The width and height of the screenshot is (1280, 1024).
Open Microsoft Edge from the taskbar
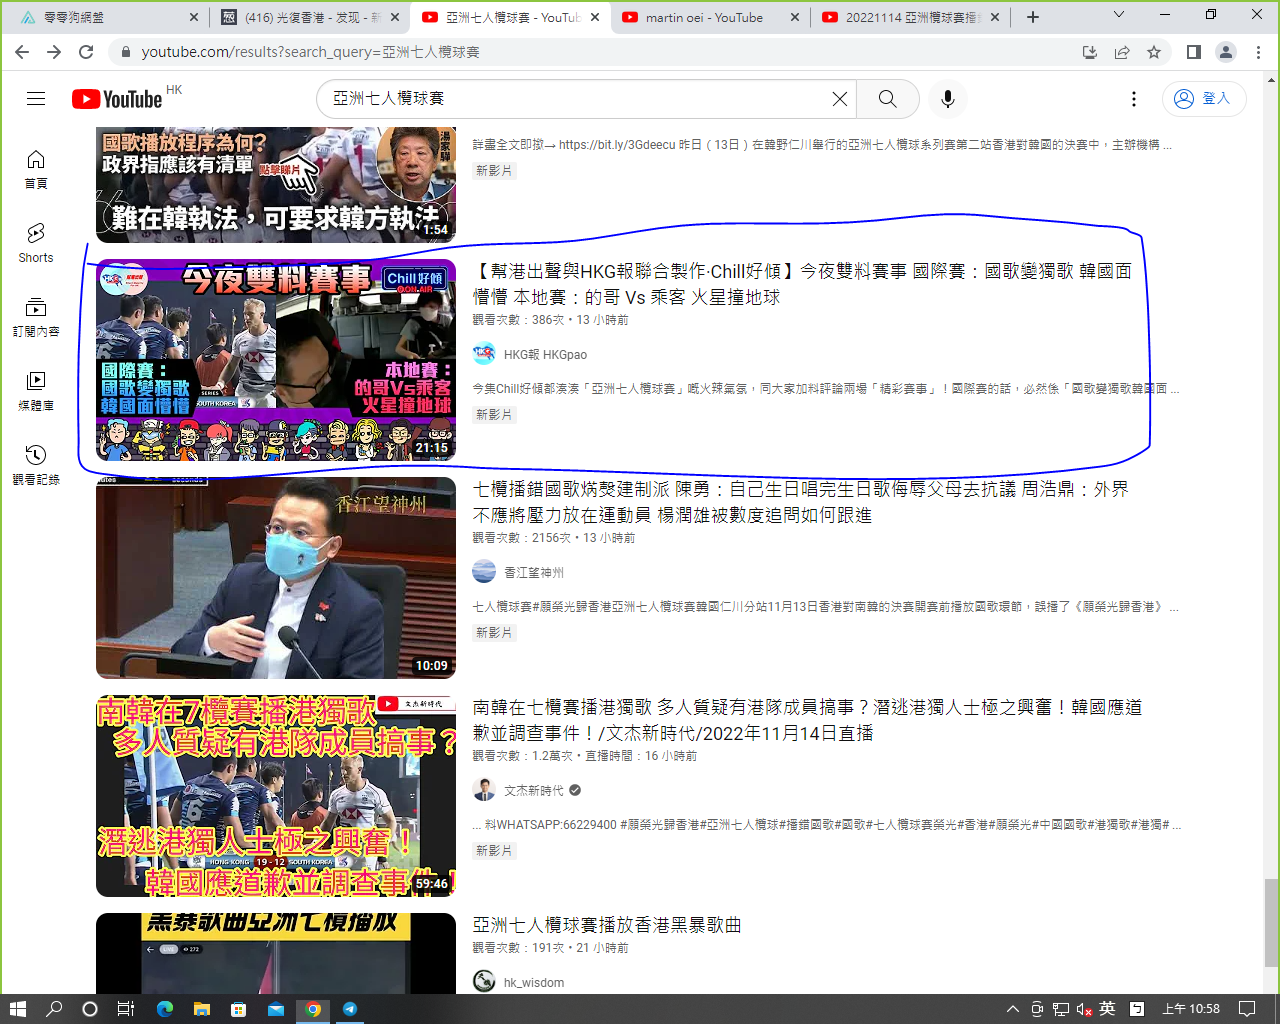click(x=164, y=1009)
